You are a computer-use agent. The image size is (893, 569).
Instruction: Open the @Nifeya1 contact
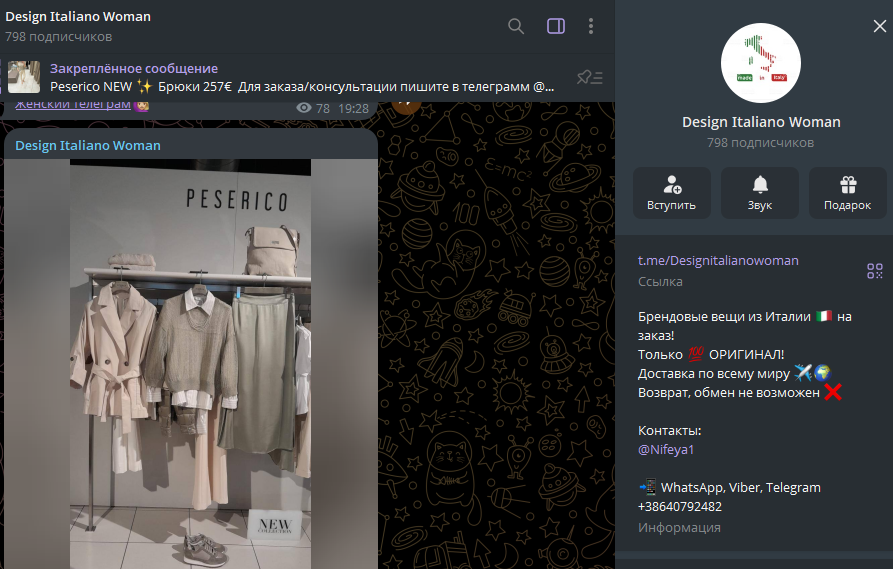click(666, 449)
